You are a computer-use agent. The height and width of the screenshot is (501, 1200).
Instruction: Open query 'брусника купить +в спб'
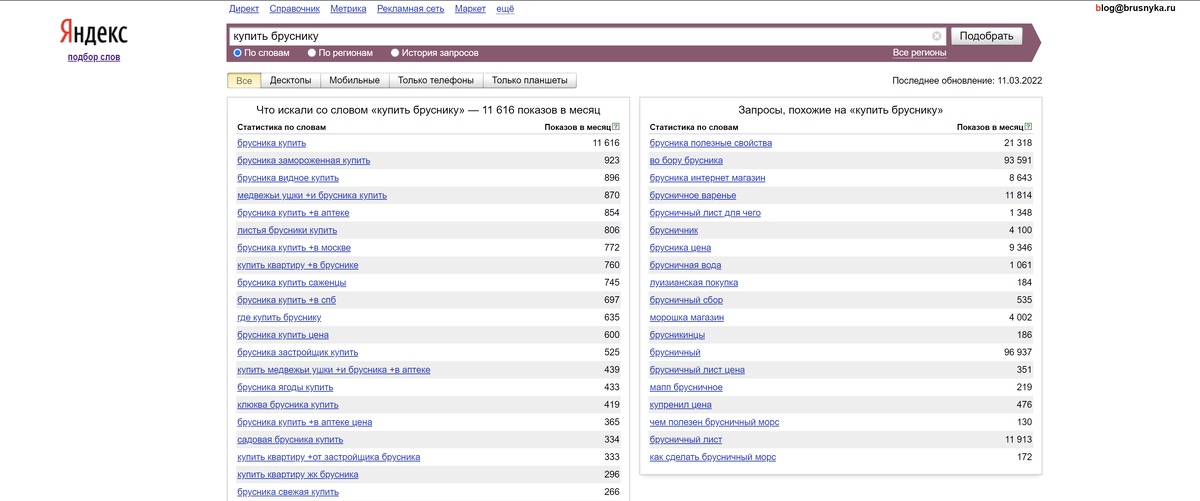tap(288, 300)
